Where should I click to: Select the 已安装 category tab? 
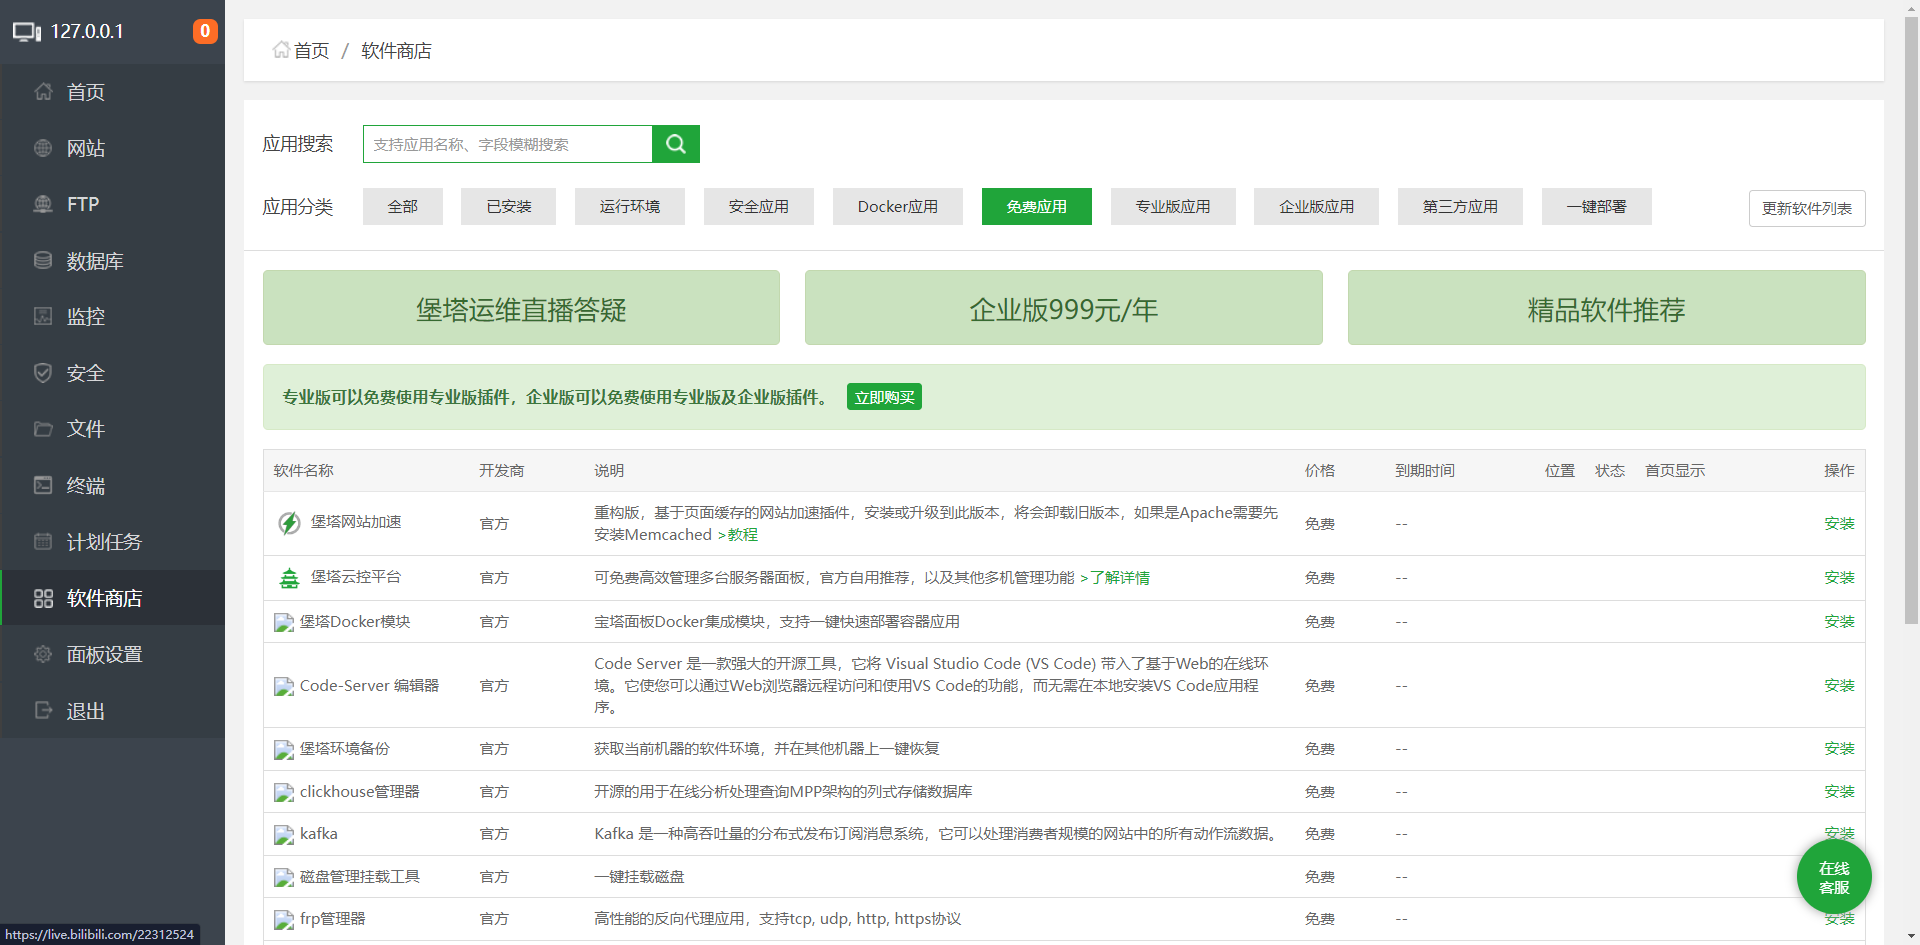tap(508, 206)
